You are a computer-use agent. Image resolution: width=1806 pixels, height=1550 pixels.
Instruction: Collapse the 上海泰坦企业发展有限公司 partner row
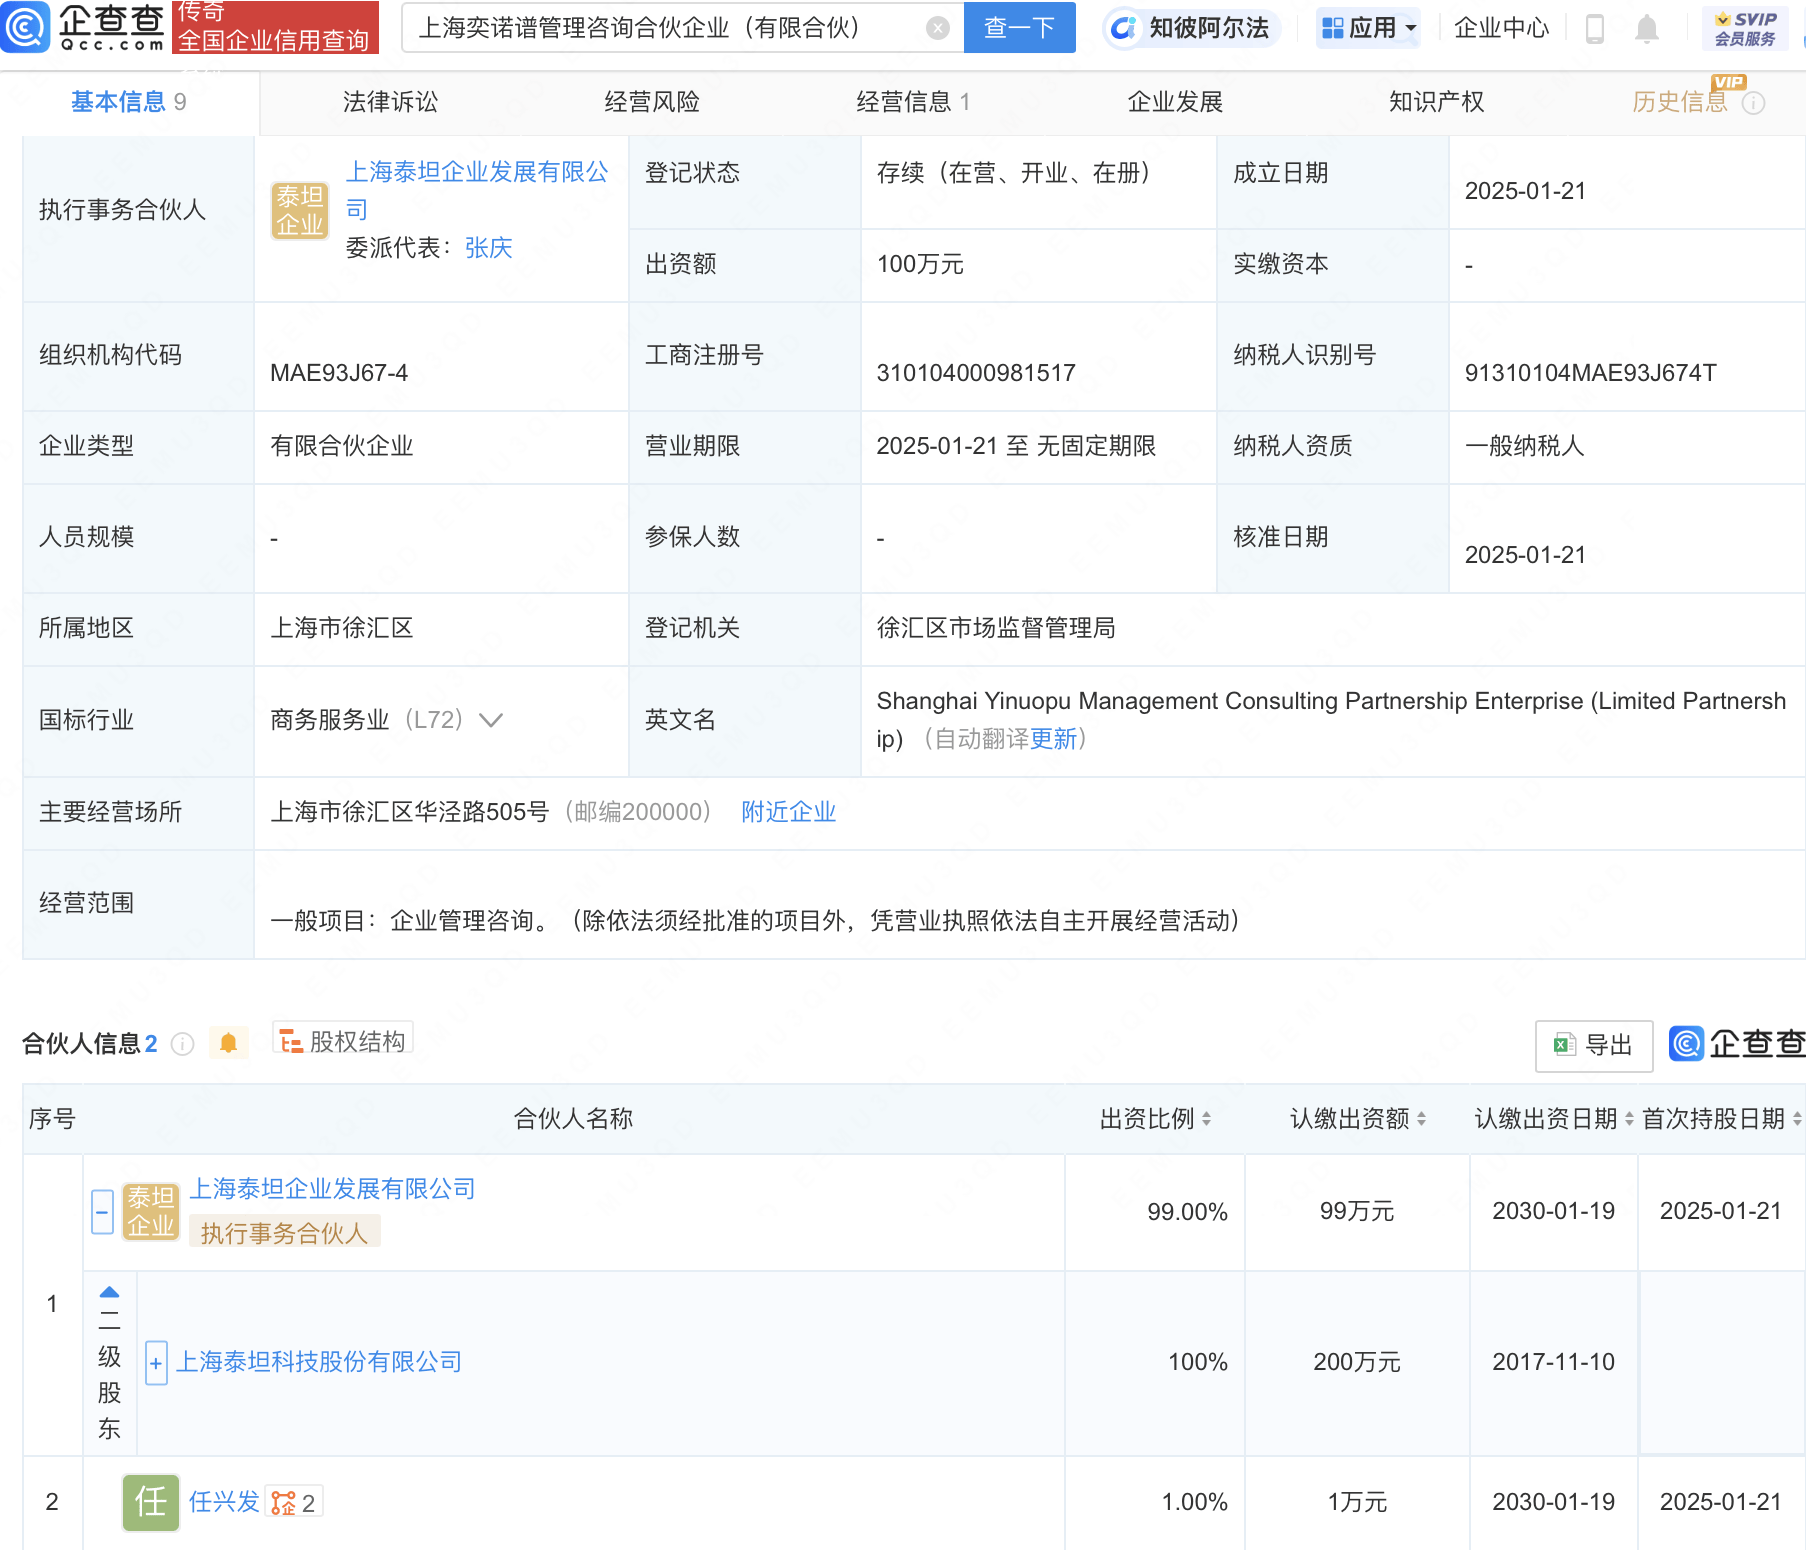[x=102, y=1212]
